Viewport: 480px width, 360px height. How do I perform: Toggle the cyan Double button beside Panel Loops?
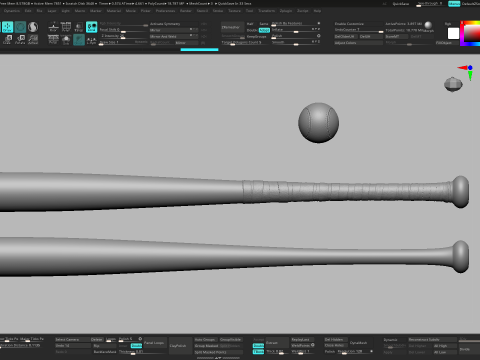pos(136,346)
